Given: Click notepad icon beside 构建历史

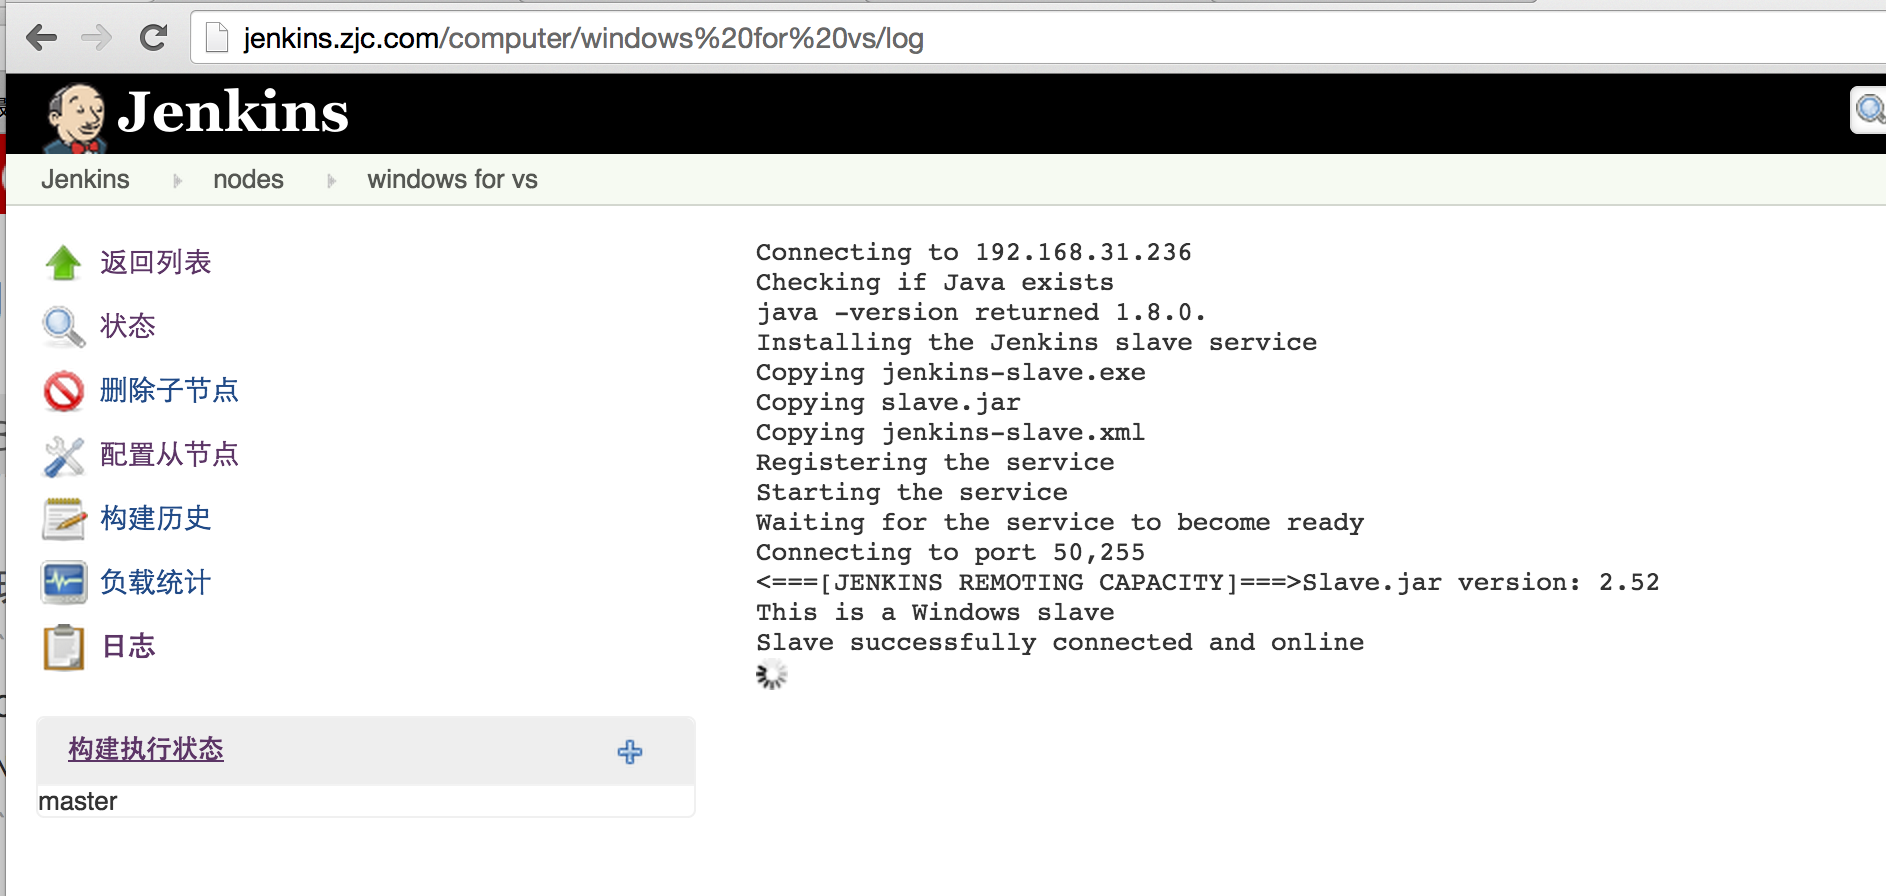Looking at the screenshot, I should (63, 519).
